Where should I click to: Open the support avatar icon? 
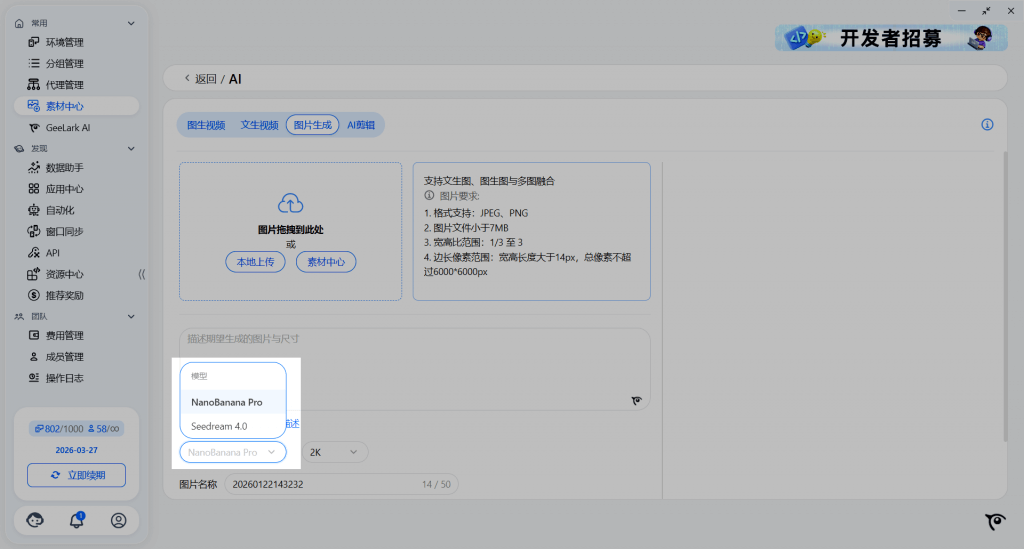pyautogui.click(x=34, y=520)
